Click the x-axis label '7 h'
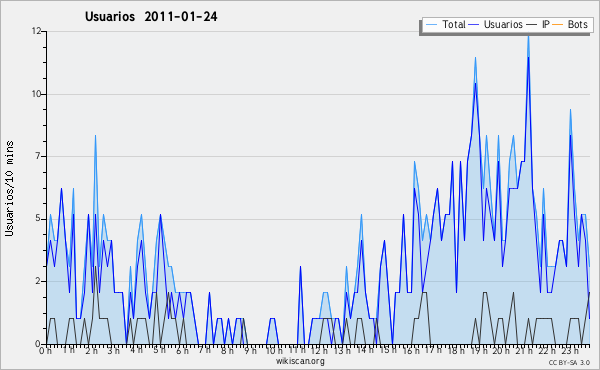600x370 pixels. click(x=204, y=350)
